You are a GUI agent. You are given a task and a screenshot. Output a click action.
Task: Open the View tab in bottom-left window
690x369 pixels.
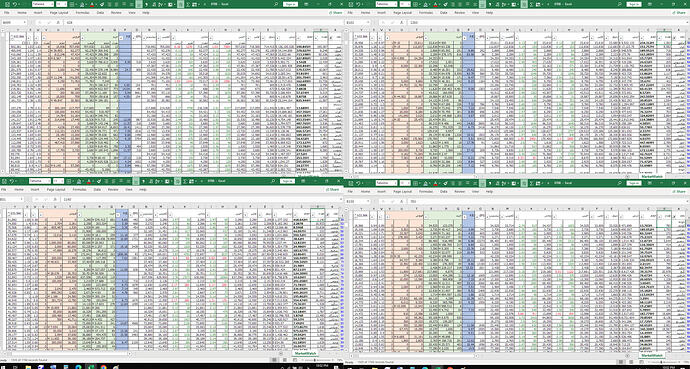click(128, 190)
